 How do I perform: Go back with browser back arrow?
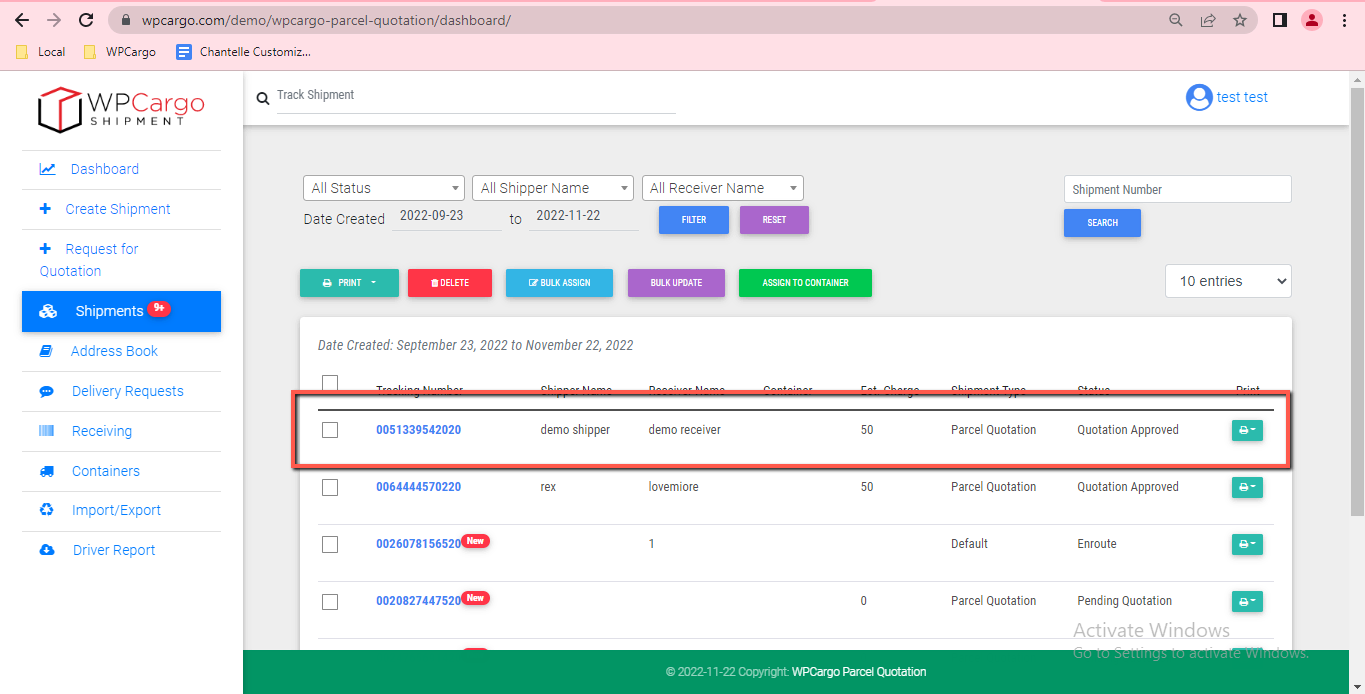[22, 20]
